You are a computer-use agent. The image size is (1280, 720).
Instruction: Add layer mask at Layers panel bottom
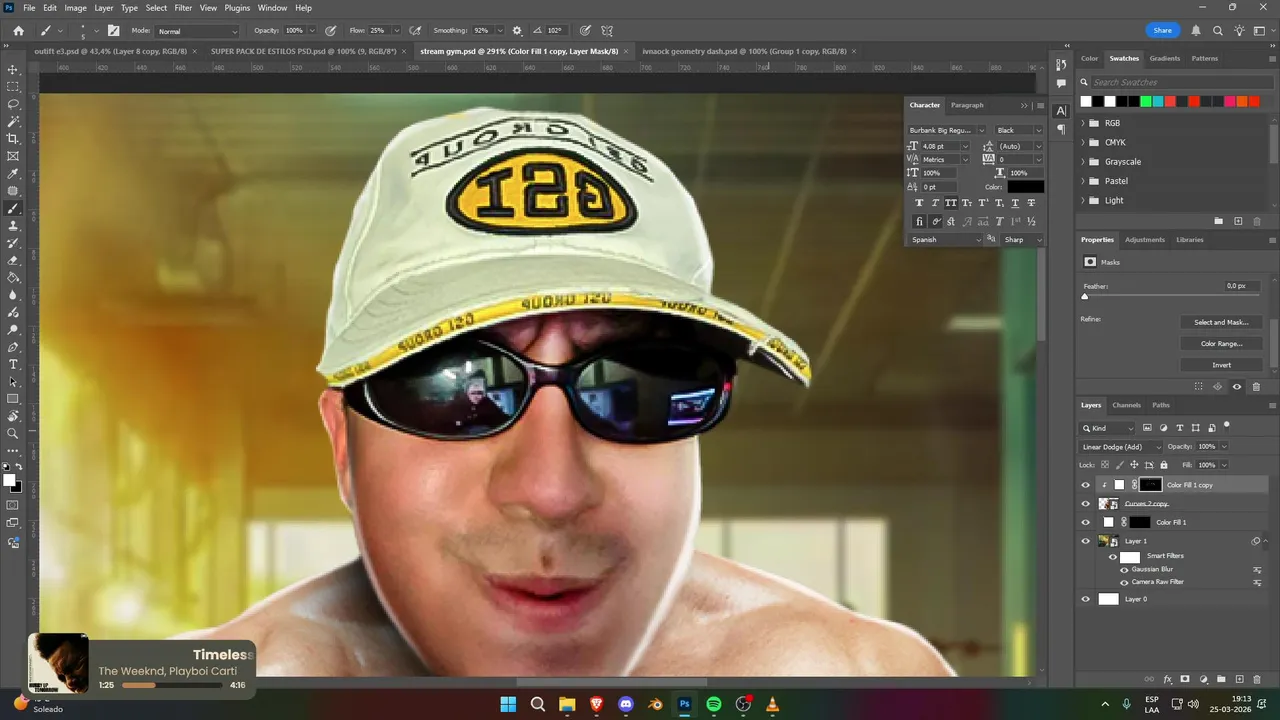click(x=1185, y=680)
